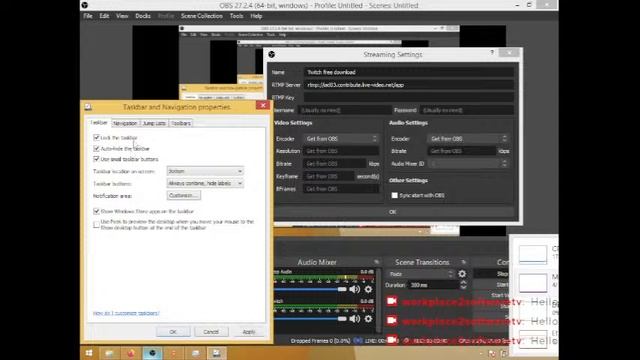The image size is (640, 360).
Task: Toggle Auto-hide the taskbar checkbox
Action: coord(96,149)
